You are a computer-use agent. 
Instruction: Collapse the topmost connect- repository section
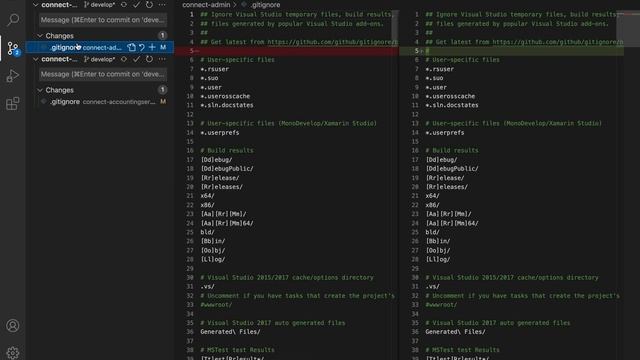tap(36, 4)
